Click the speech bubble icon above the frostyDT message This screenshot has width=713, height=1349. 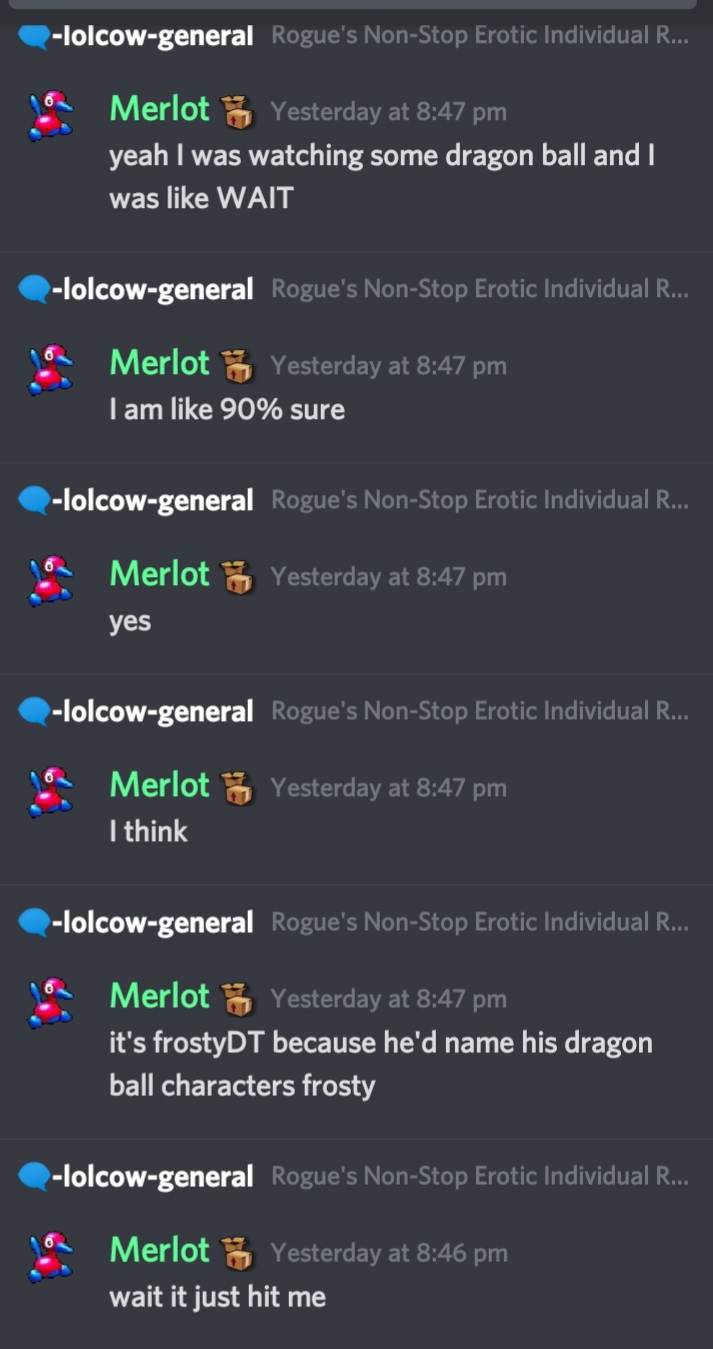(34, 922)
